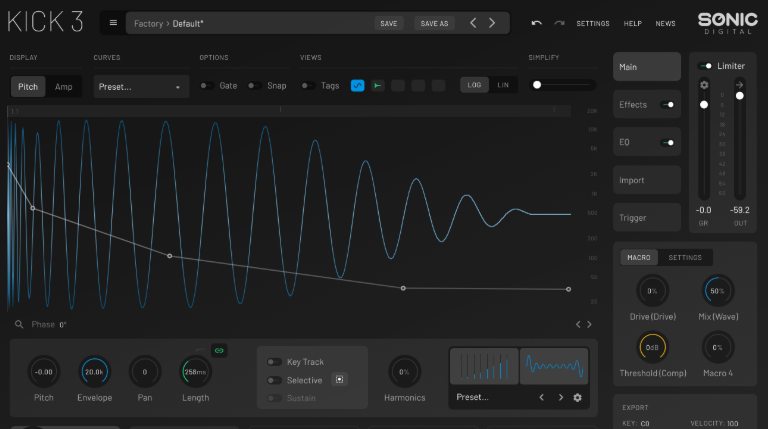Viewport: 768px width, 429px height.
Task: Click the magnifier icon beside Phase
Action: 19,325
